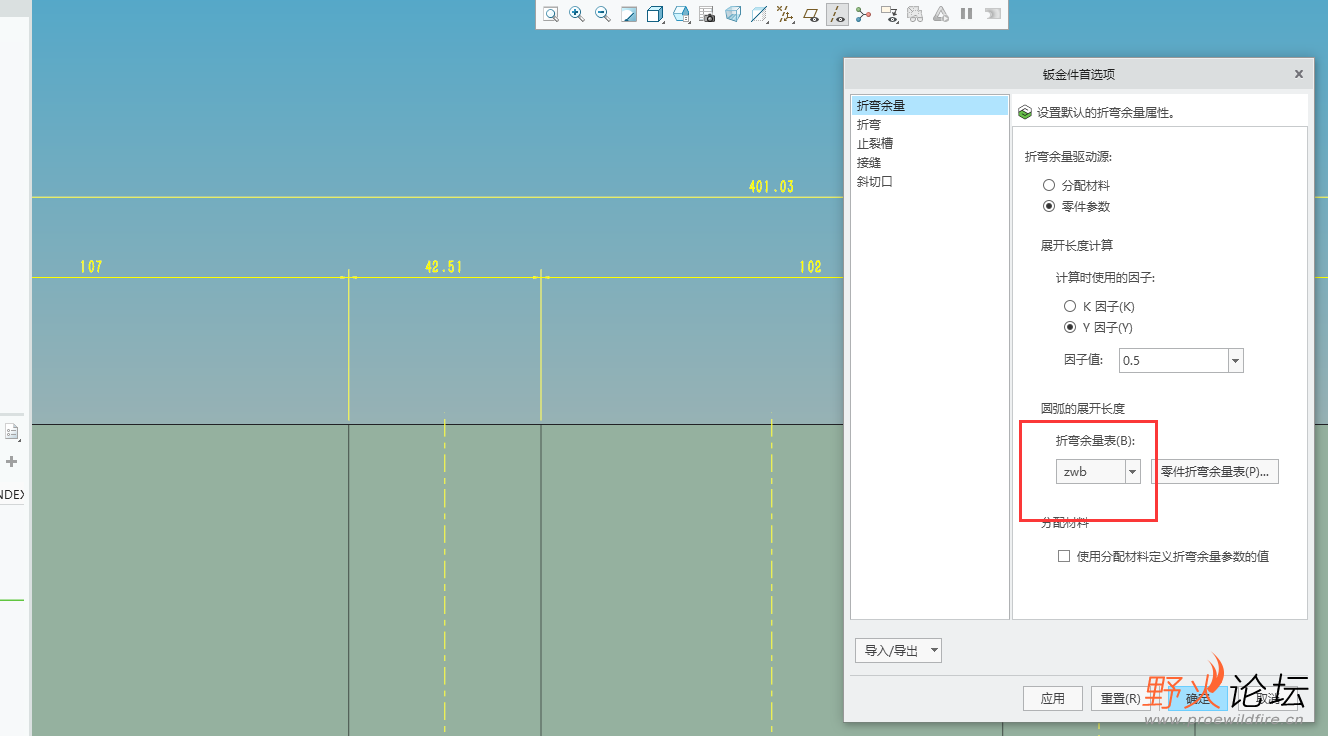Screen dimensions: 1328x736
Task: Open the 导入/导出 dropdown
Action: tap(898, 651)
